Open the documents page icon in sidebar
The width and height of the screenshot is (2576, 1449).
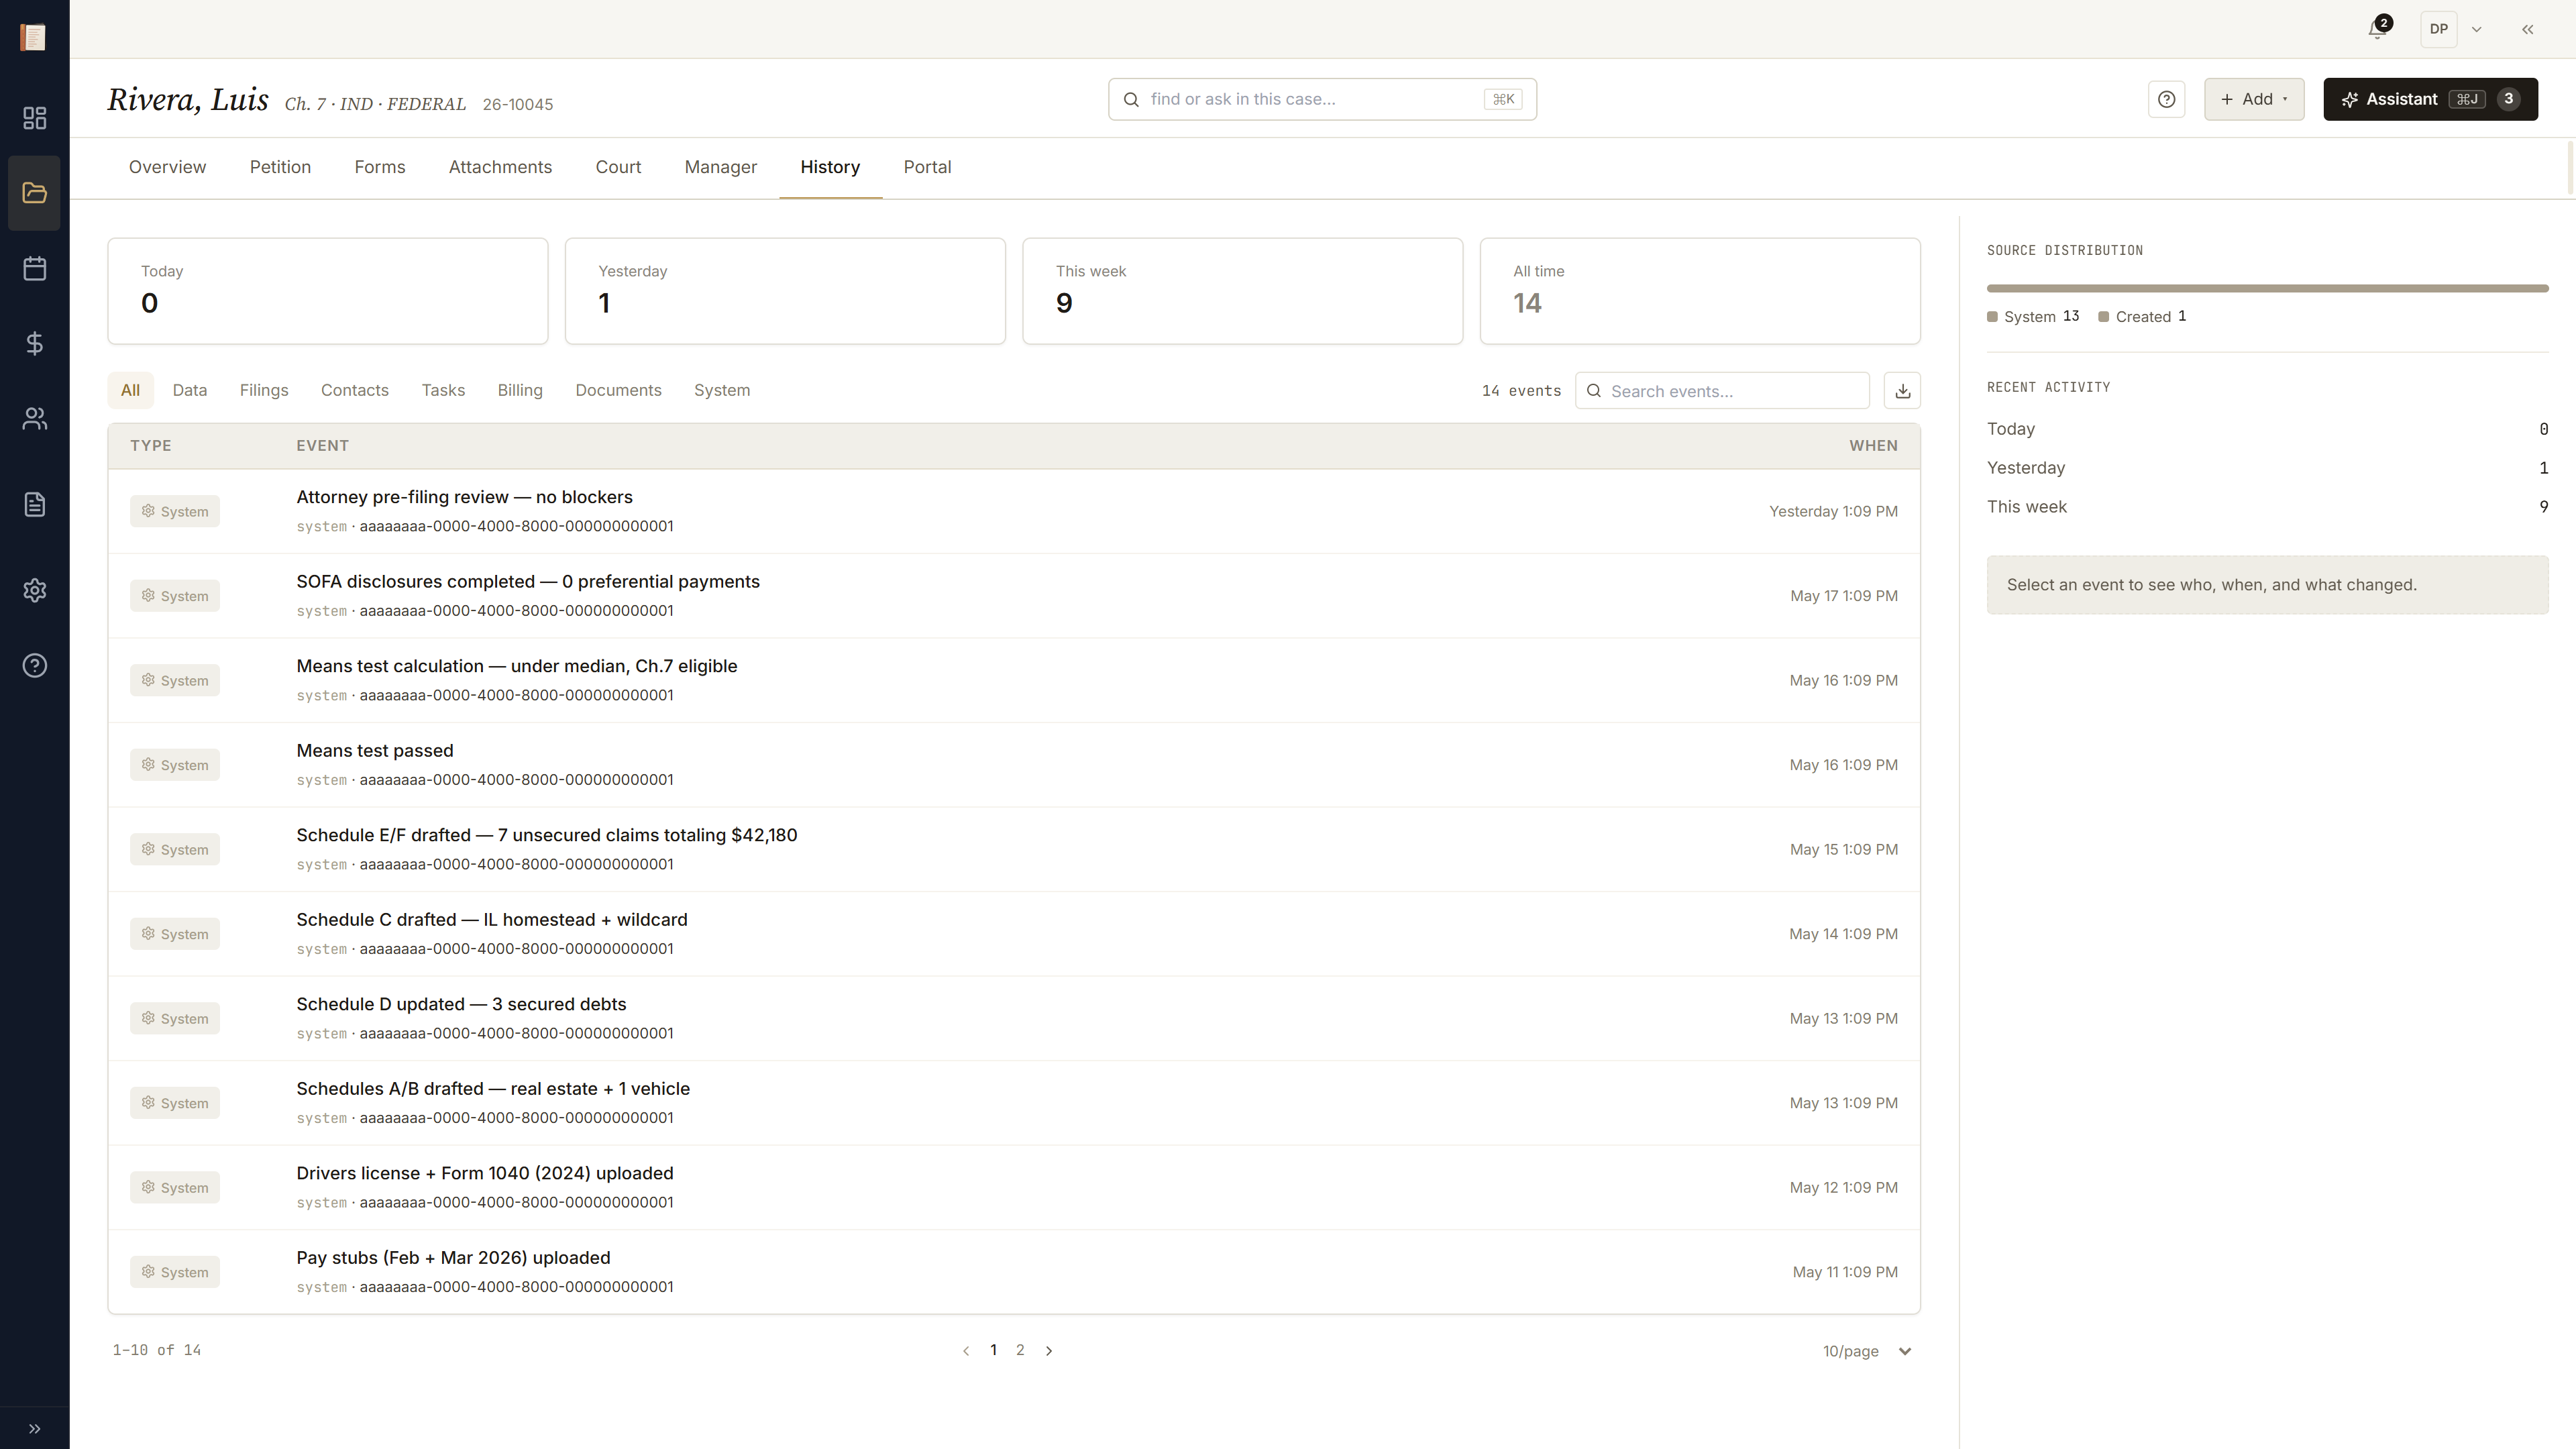[34, 504]
